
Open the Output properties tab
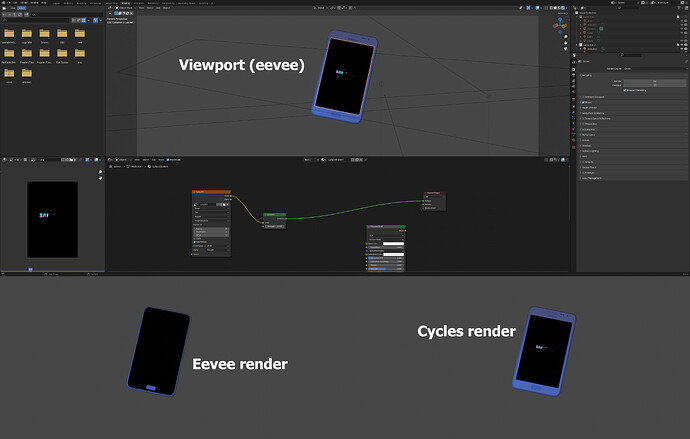[x=573, y=75]
